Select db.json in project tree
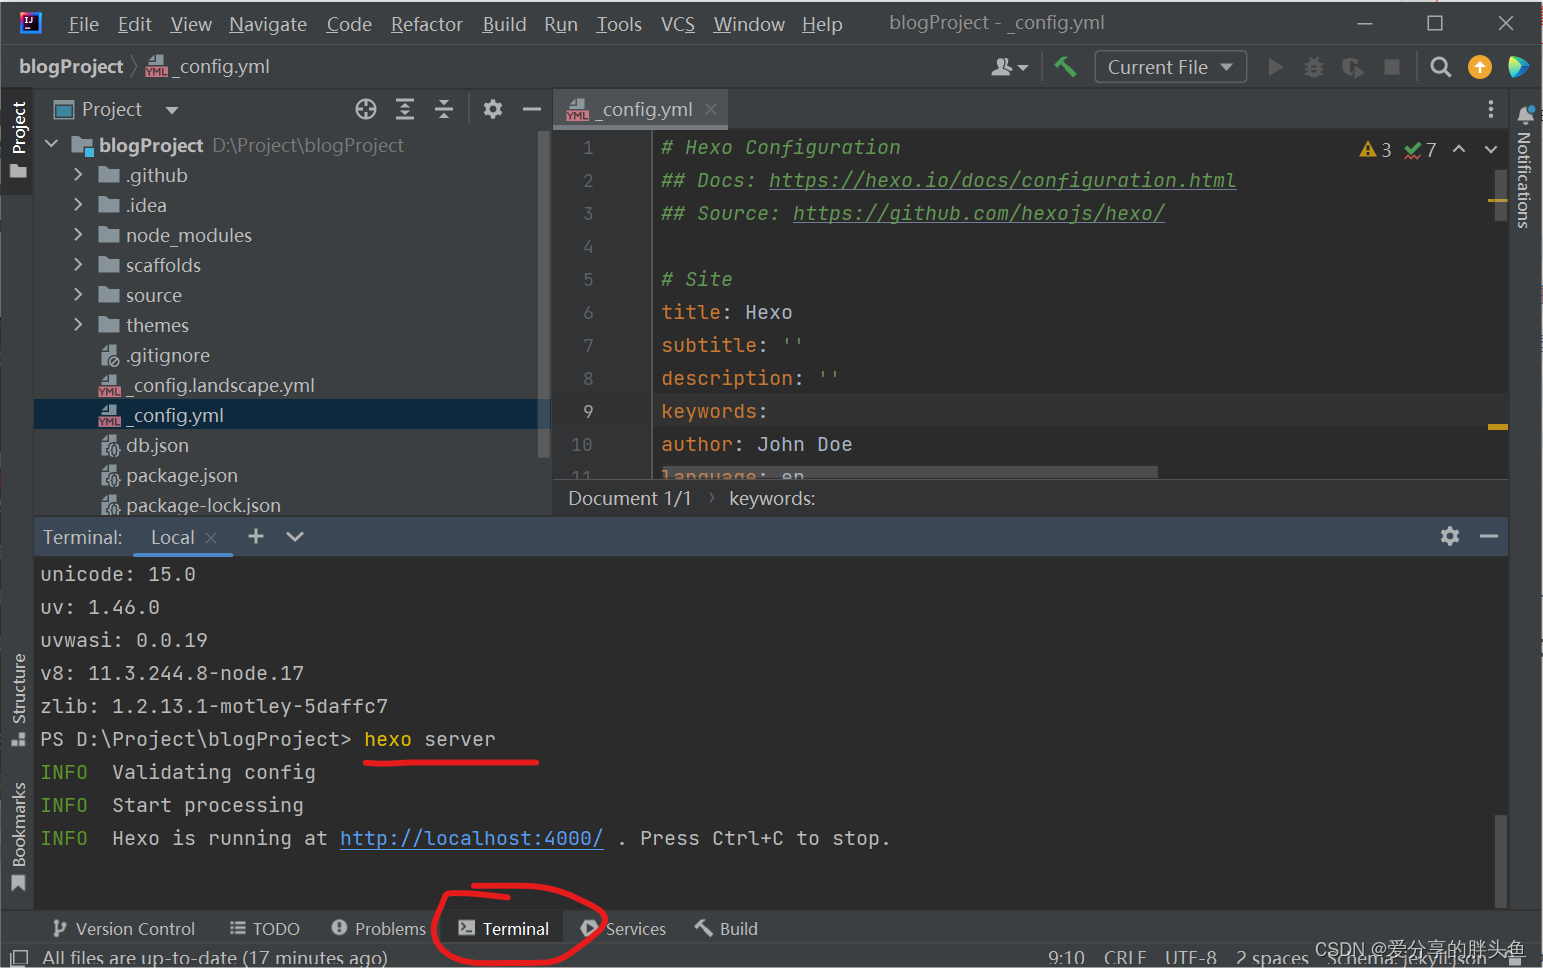 coord(156,445)
